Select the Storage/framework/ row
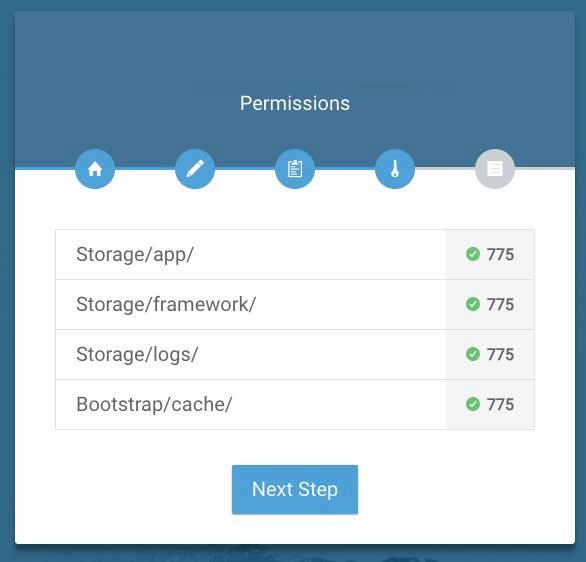Image resolution: width=586 pixels, height=562 pixels. [x=295, y=305]
